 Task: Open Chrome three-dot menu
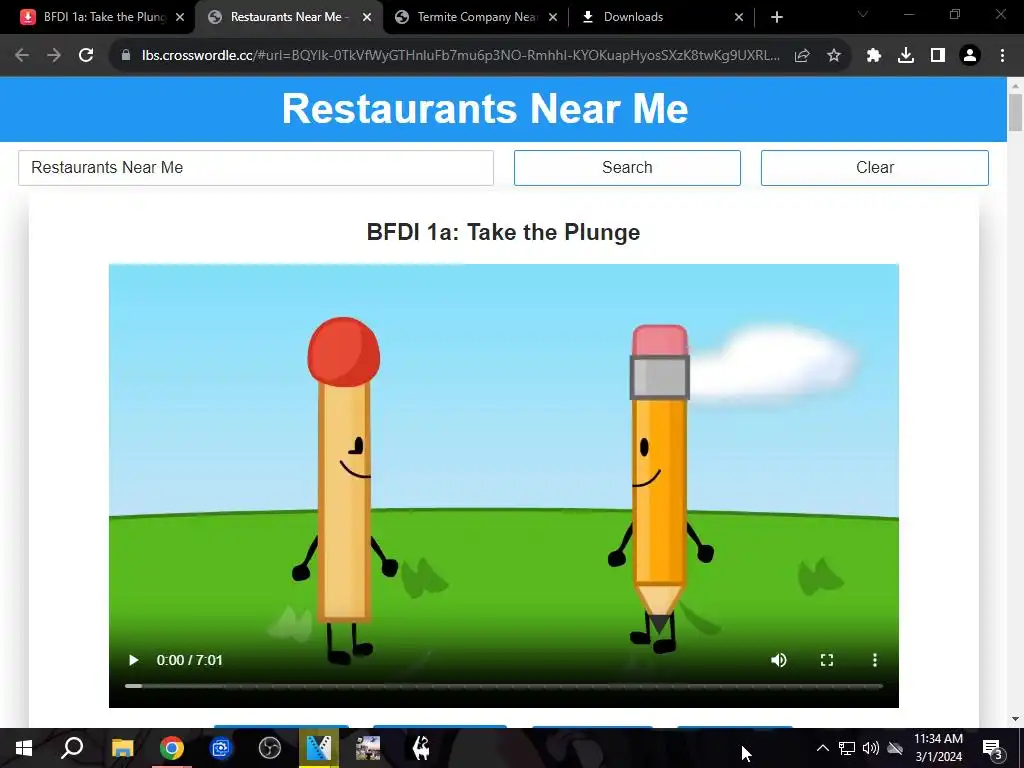[1002, 56]
